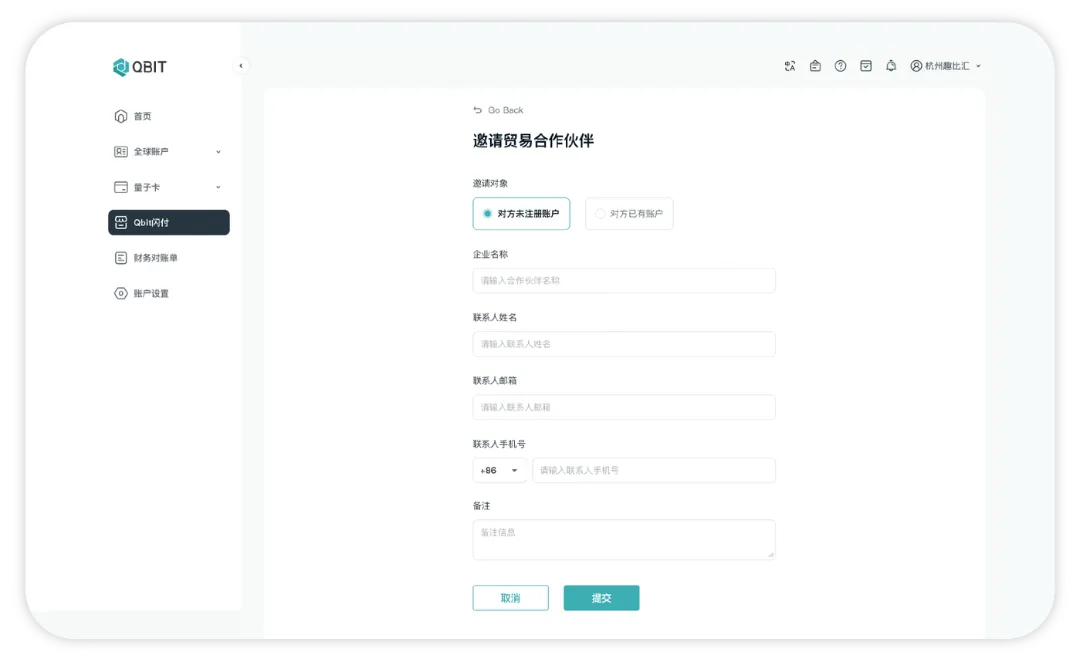Focus the 联系人邮箱 input field

pos(624,407)
